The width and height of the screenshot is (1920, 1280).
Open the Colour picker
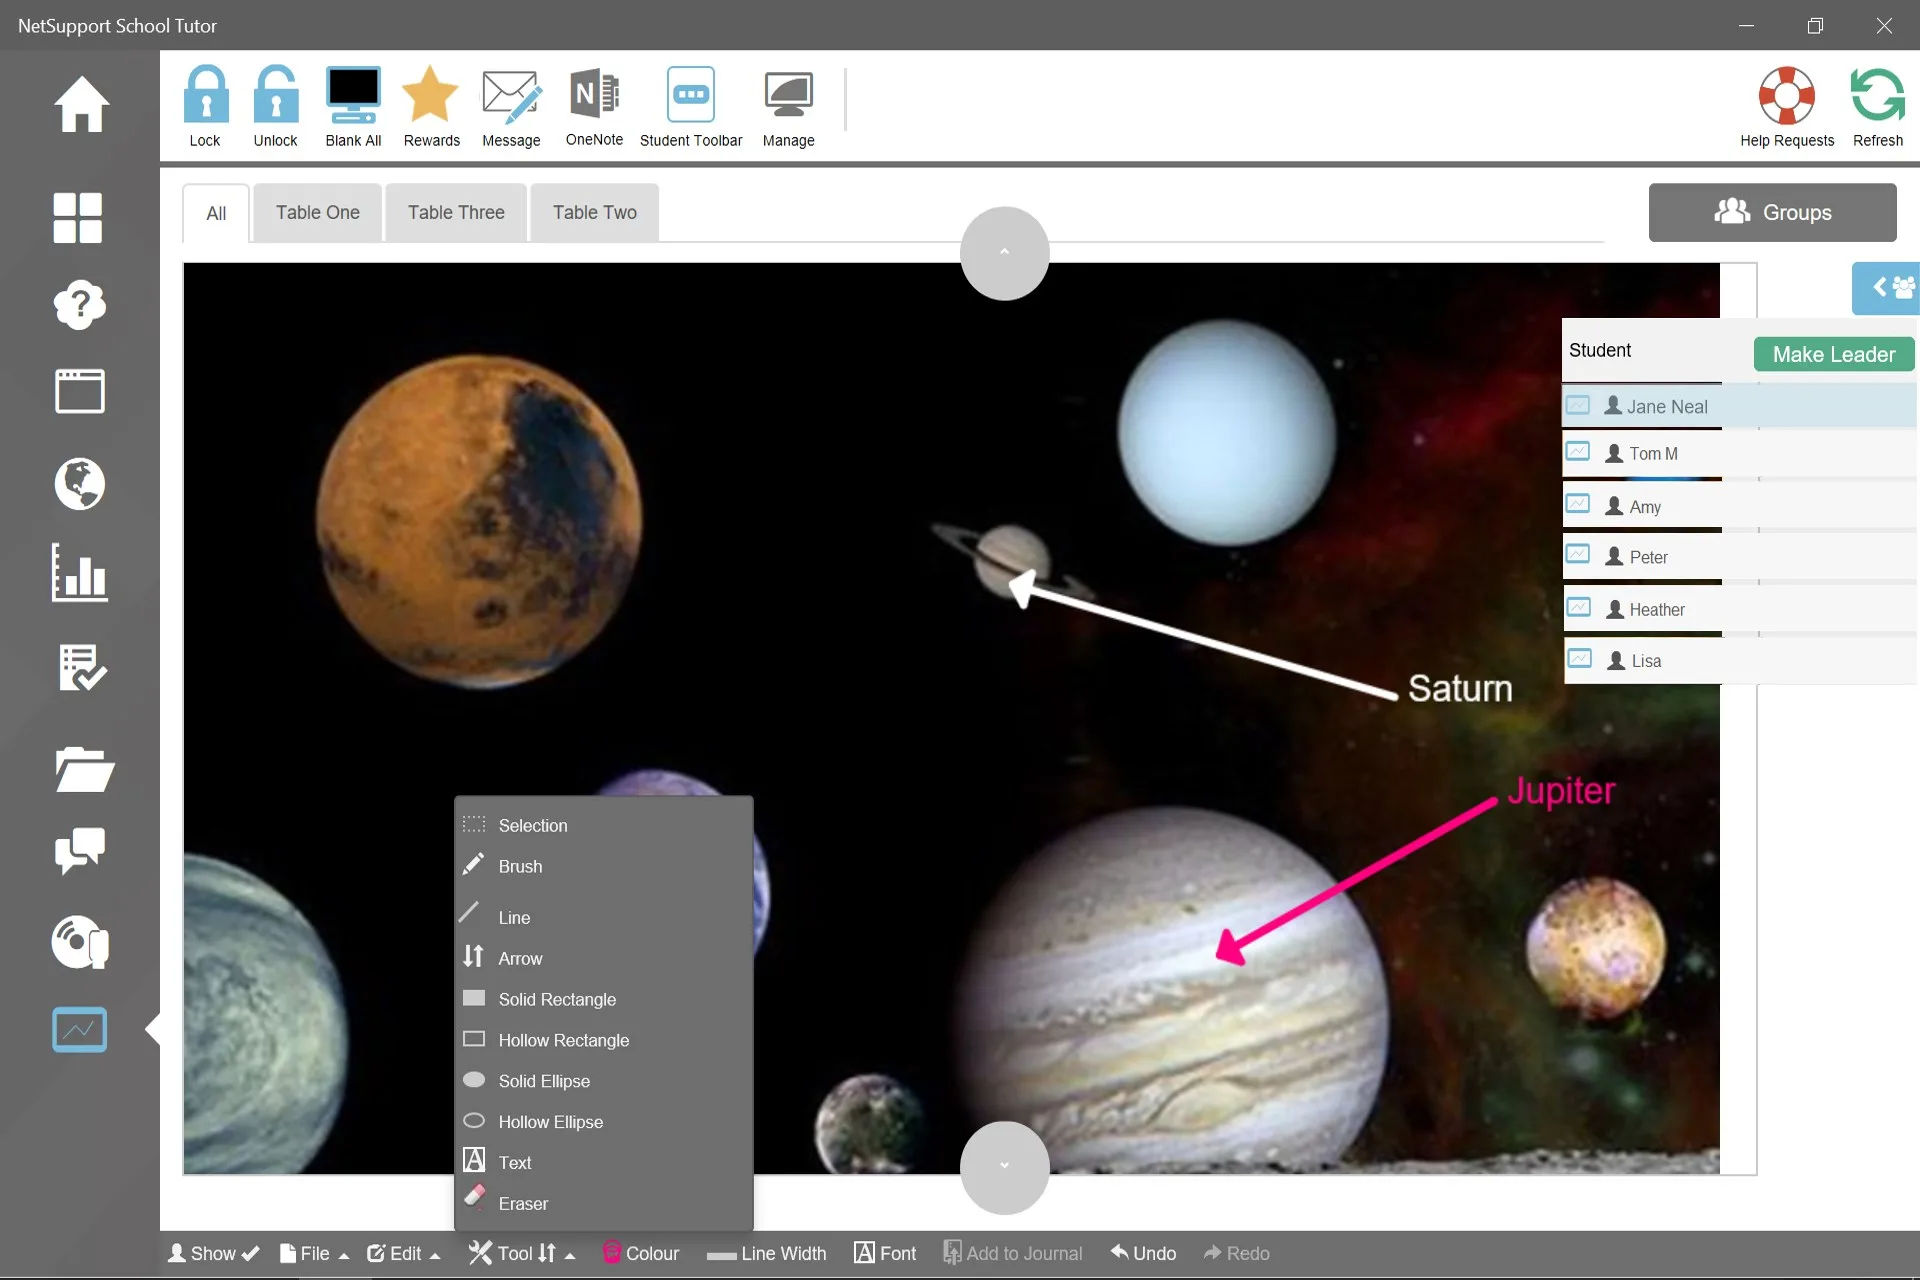pyautogui.click(x=641, y=1254)
